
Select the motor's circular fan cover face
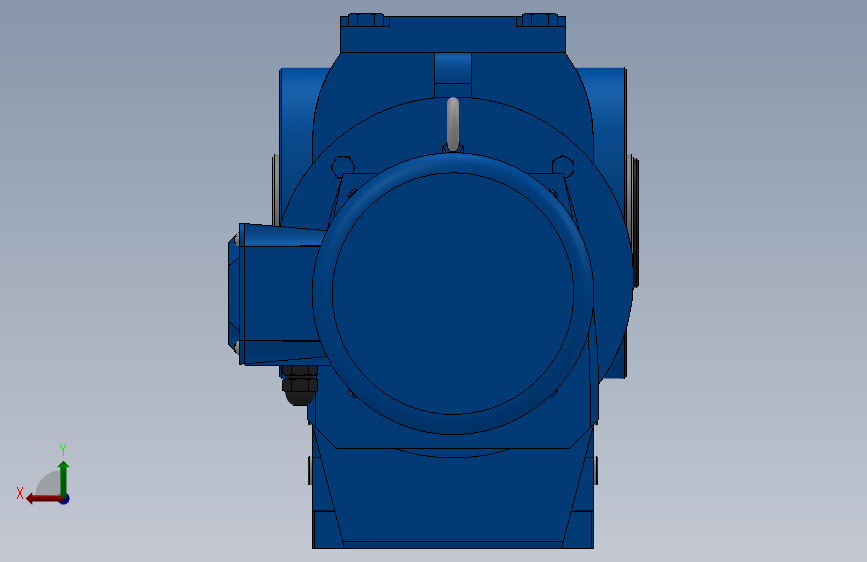[x=453, y=293]
